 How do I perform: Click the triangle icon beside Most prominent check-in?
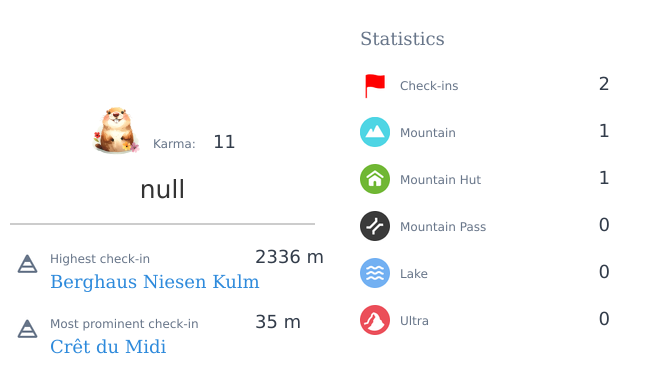27,329
